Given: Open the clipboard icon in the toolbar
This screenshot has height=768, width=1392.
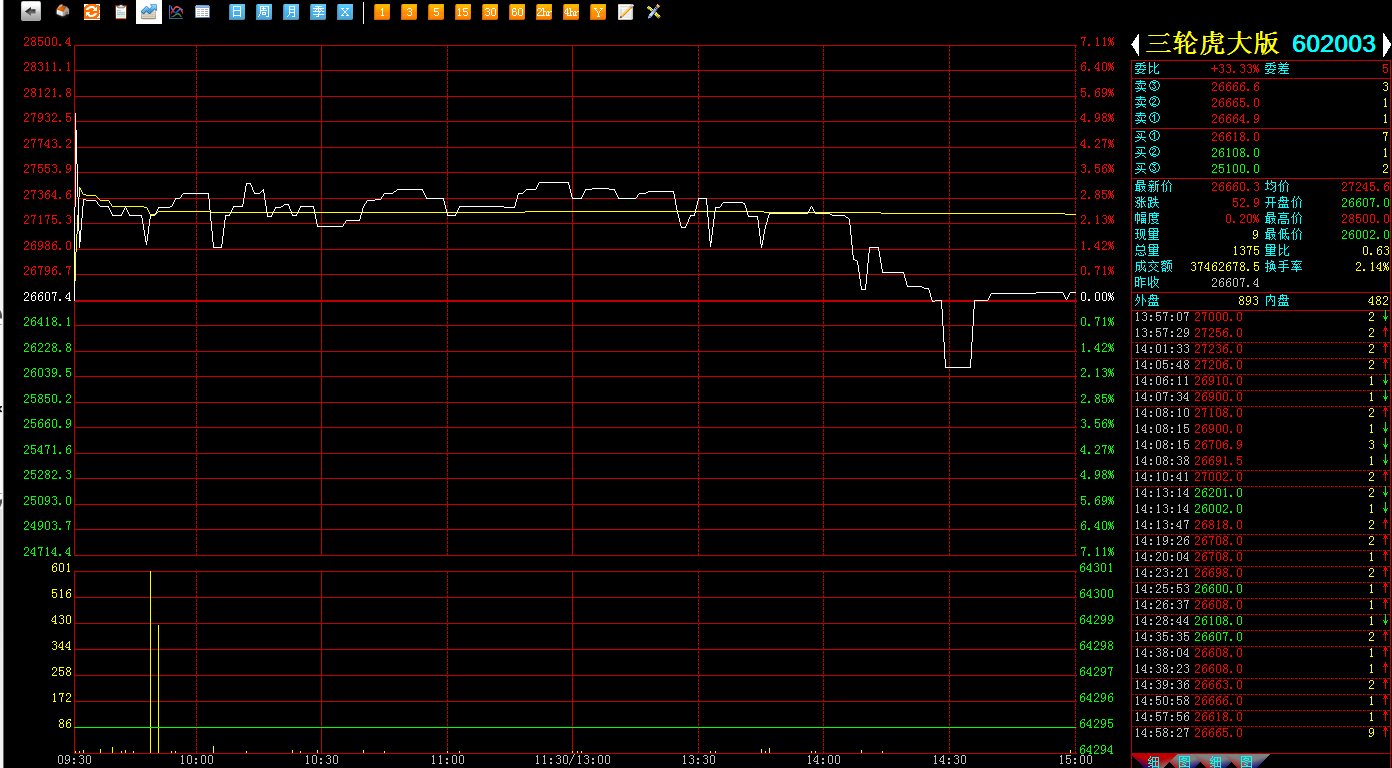Looking at the screenshot, I should click(x=120, y=12).
